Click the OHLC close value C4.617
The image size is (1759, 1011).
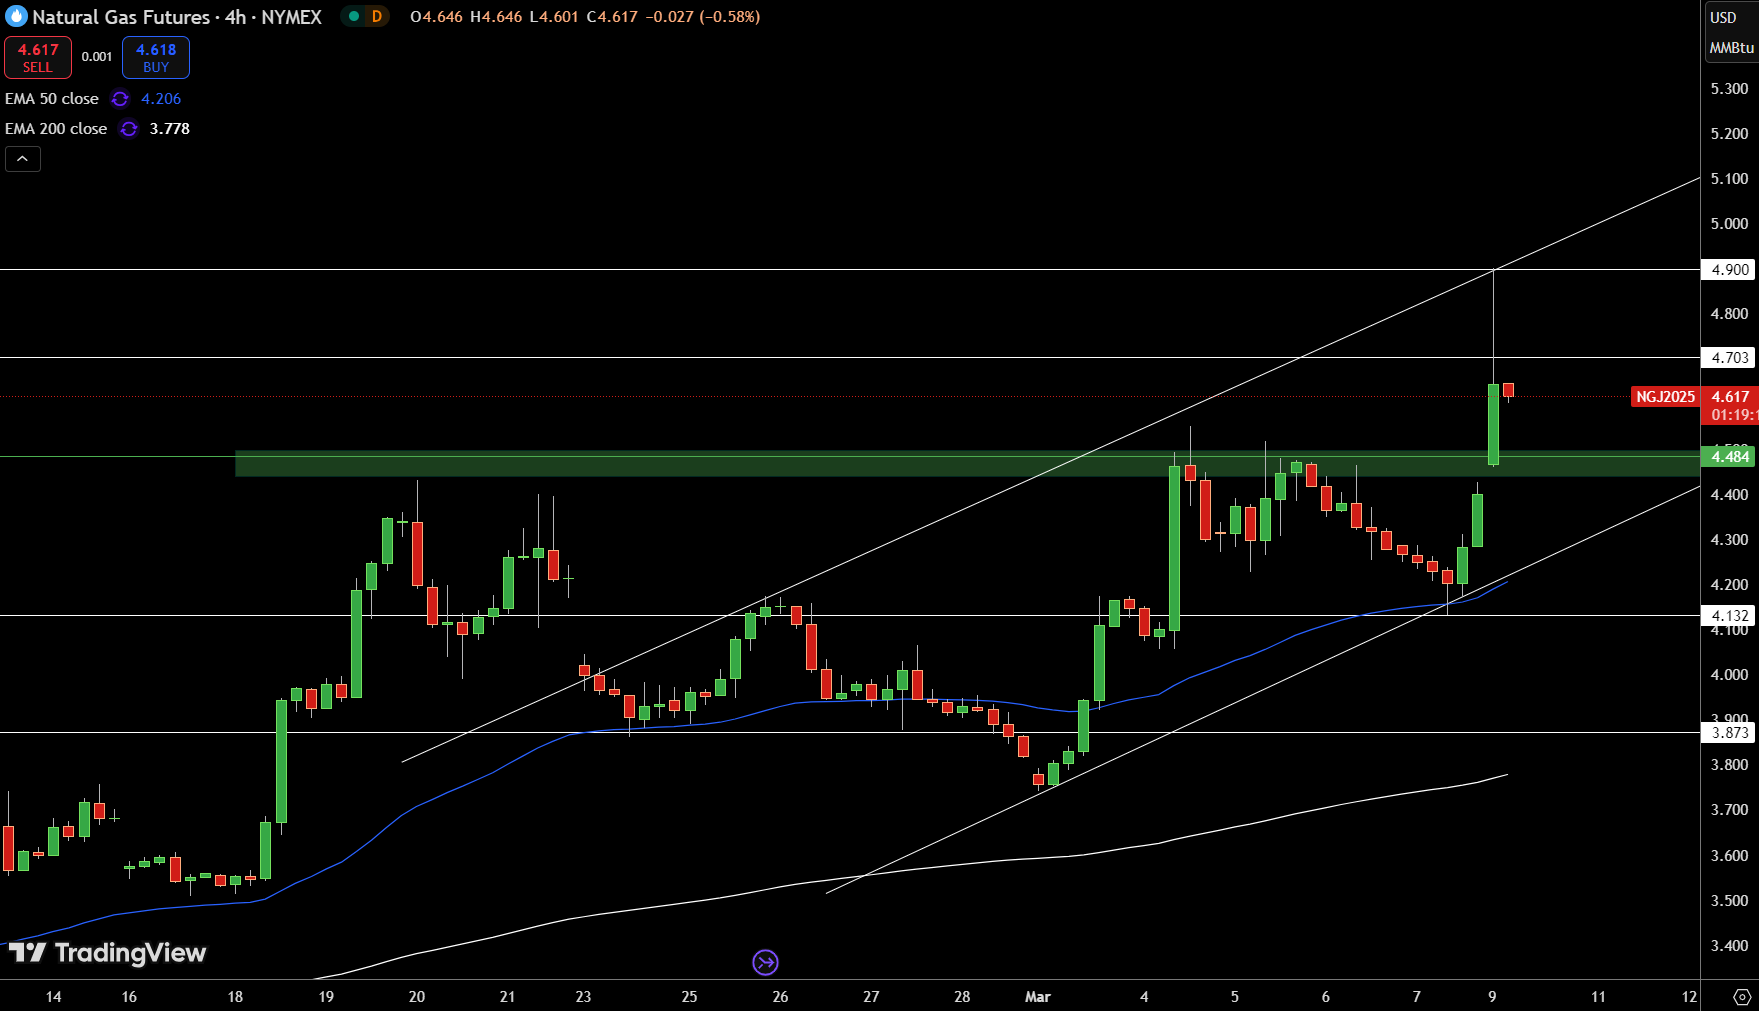(611, 17)
